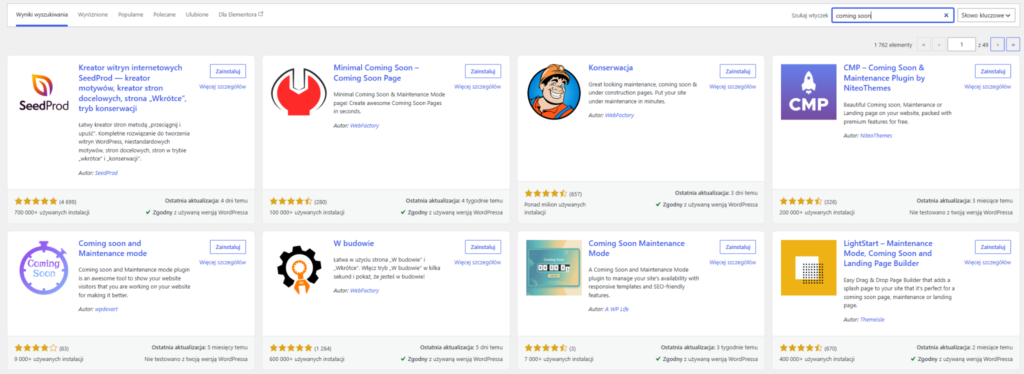Install the LightStart plugin
Viewport: 1024px width, 374px height.
[x=993, y=247]
